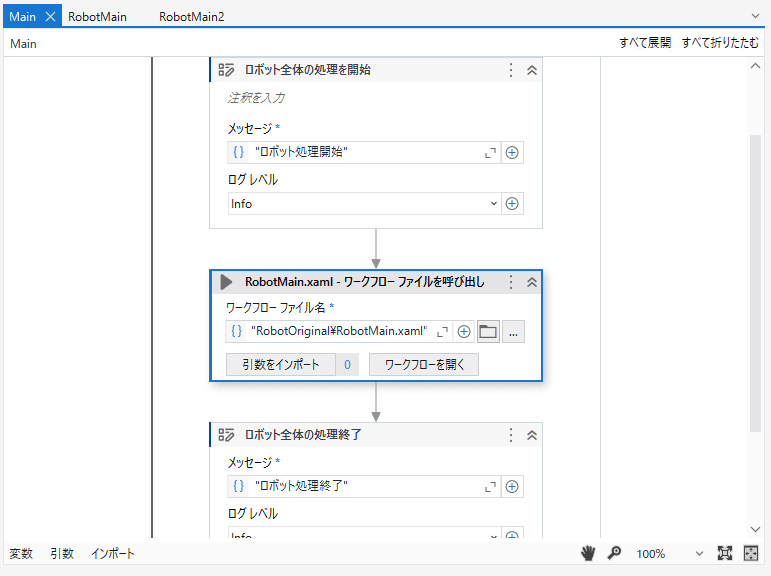Expand editor for "ロボット処理終了" message

pyautogui.click(x=490, y=487)
